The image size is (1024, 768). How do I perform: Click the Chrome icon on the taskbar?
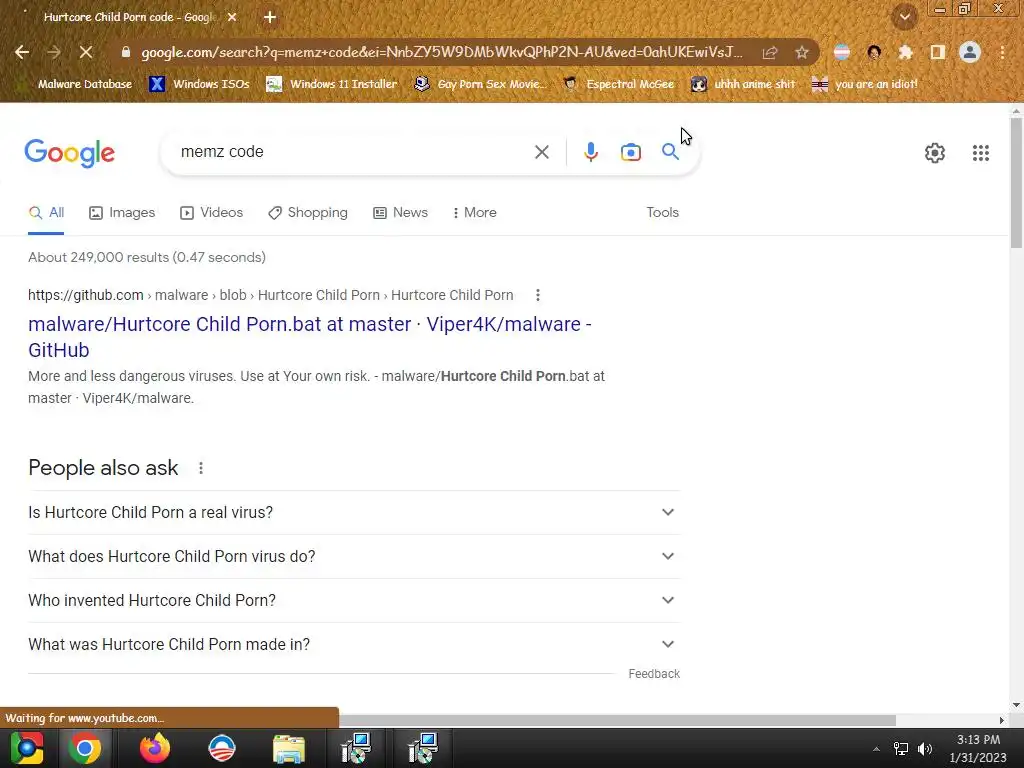point(85,748)
